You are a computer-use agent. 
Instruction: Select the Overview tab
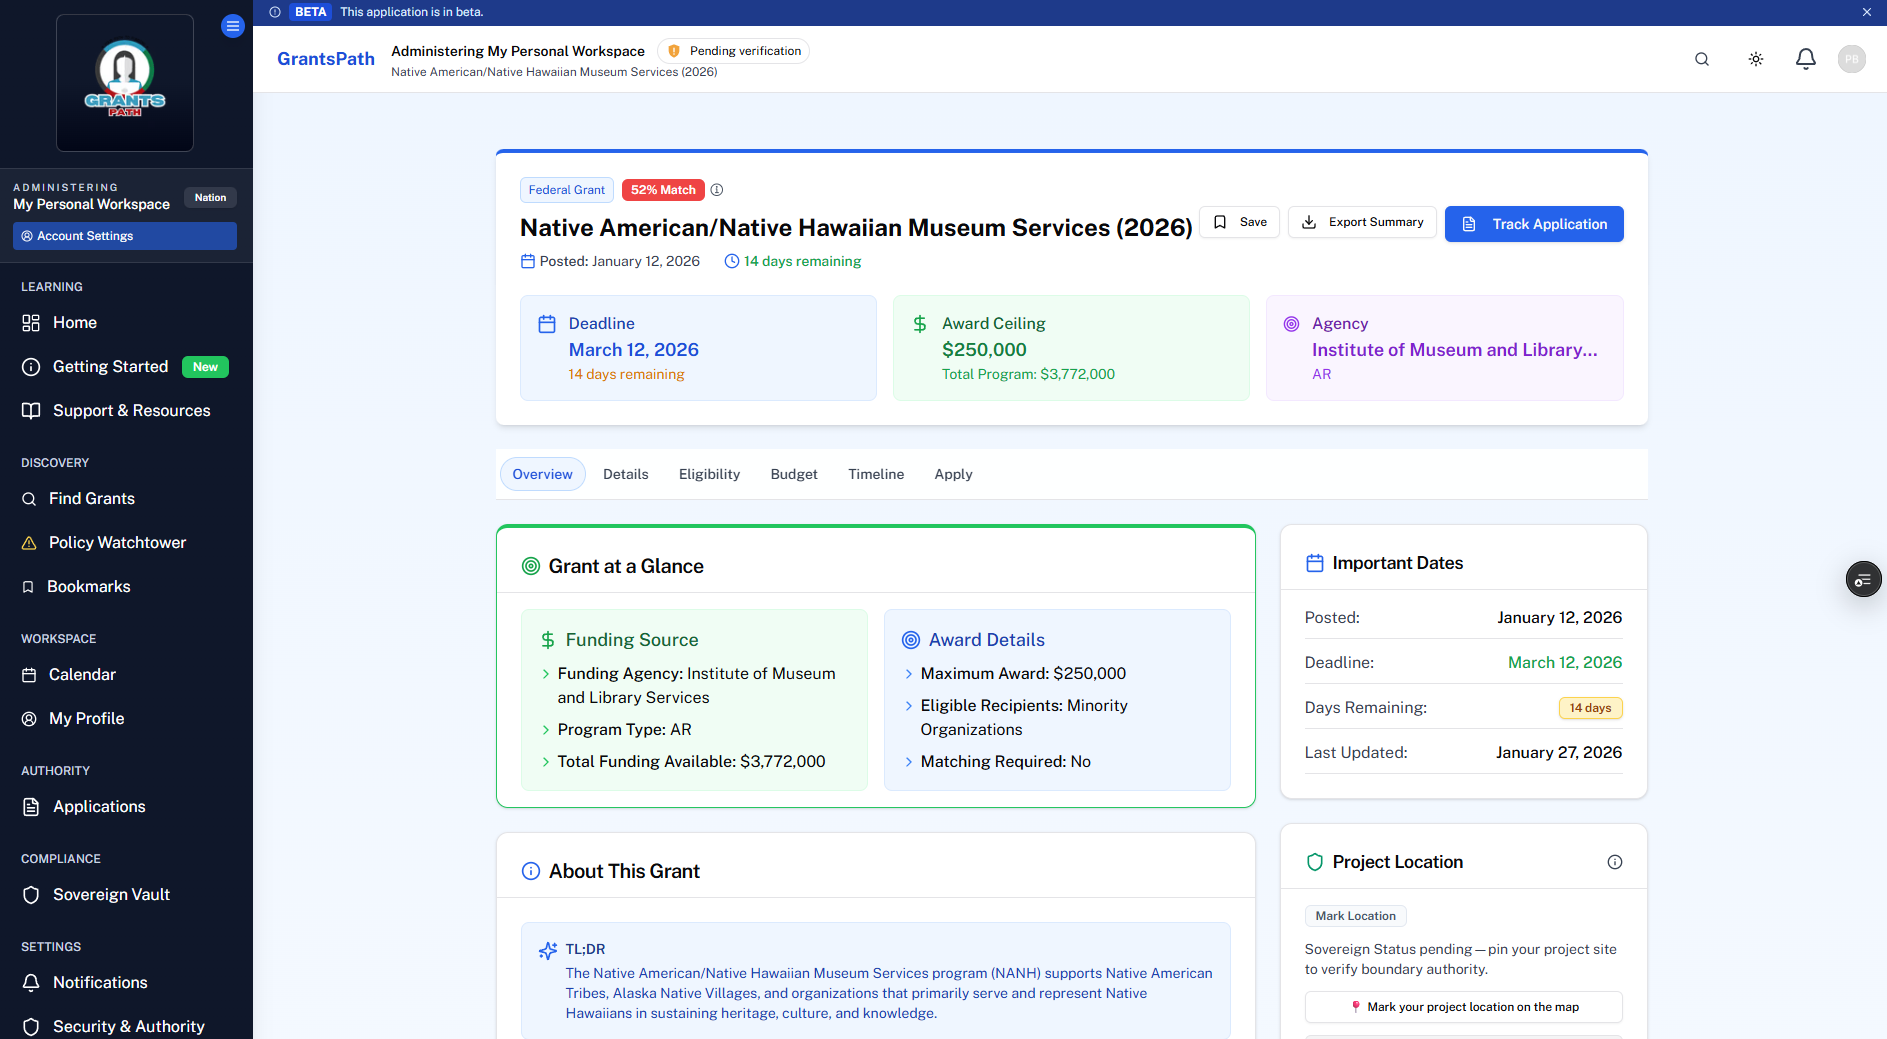[x=543, y=474]
